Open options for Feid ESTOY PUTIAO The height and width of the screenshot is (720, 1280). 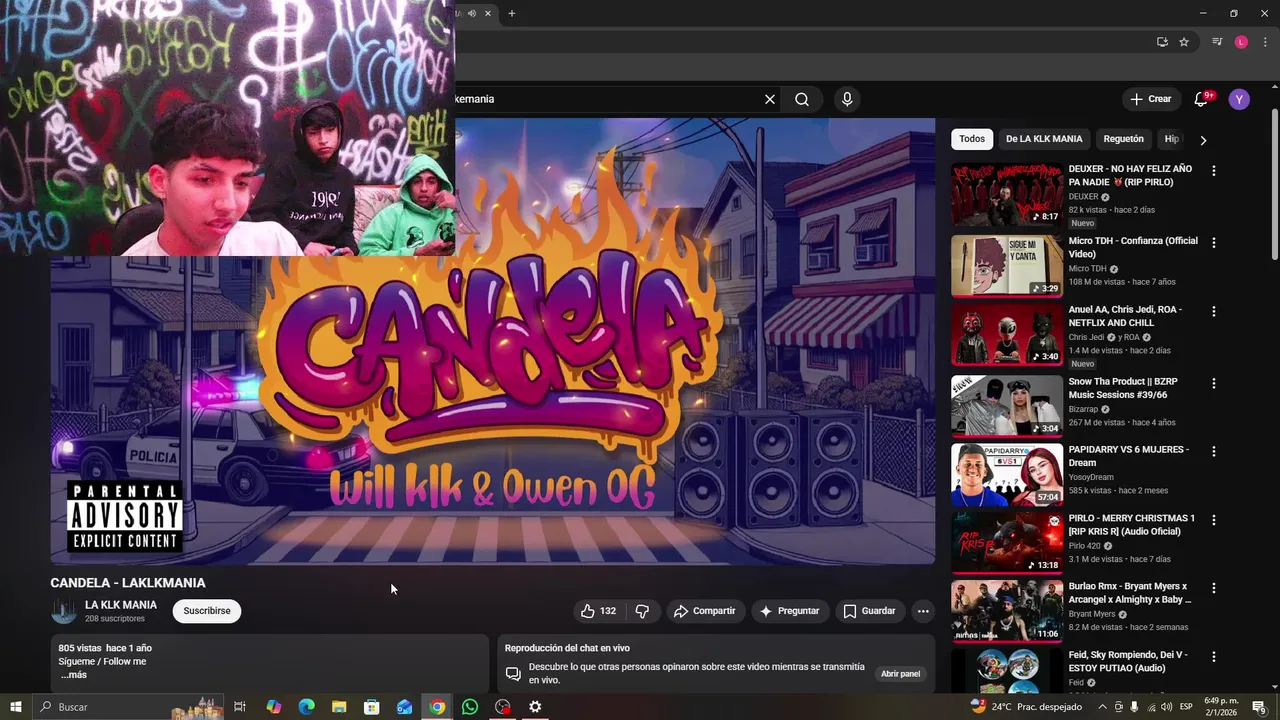click(1214, 657)
